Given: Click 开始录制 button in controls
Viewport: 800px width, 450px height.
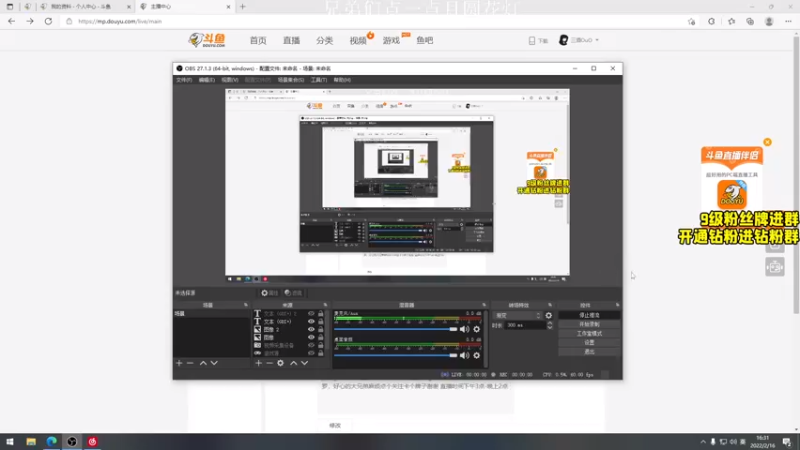Looking at the screenshot, I should [x=589, y=324].
